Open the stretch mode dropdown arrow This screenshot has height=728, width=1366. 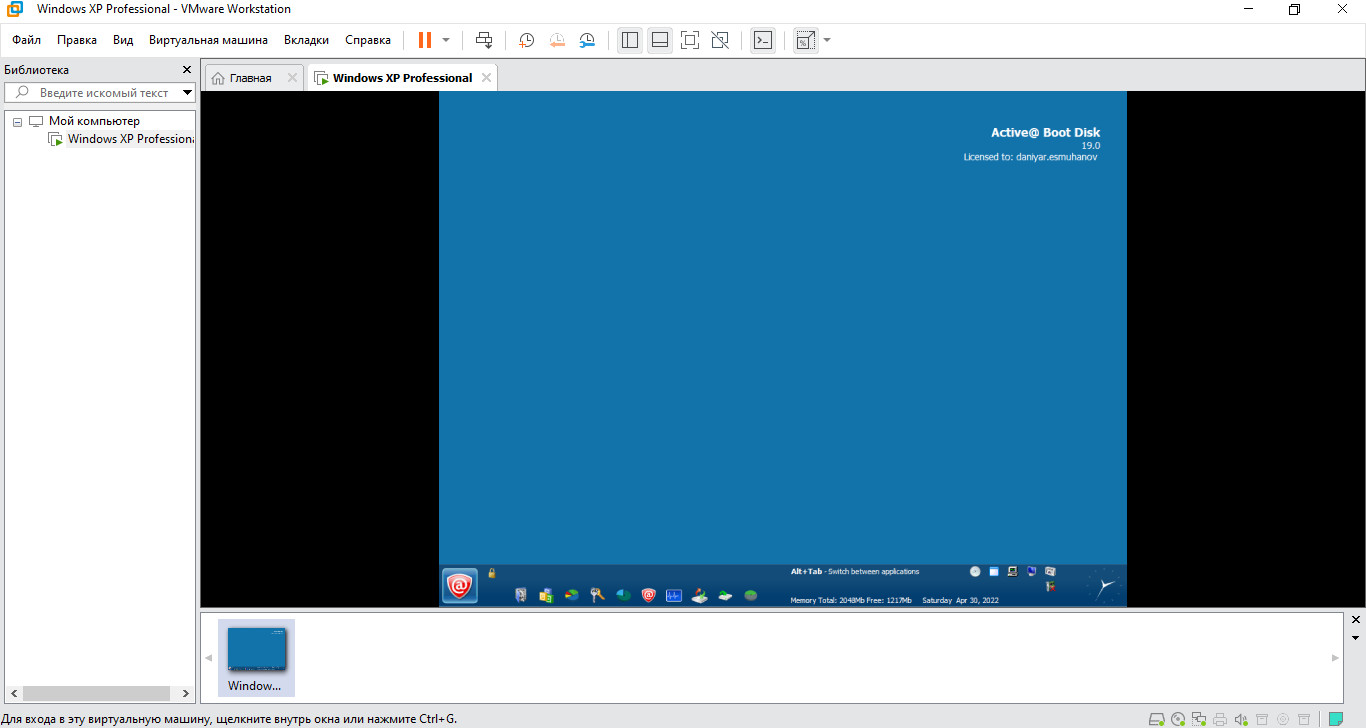(x=826, y=40)
